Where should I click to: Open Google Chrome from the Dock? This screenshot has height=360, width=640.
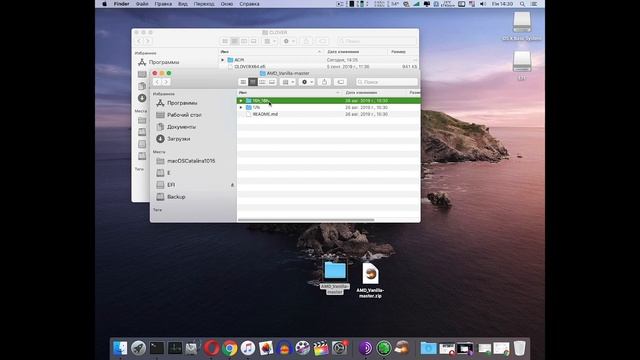coord(230,348)
